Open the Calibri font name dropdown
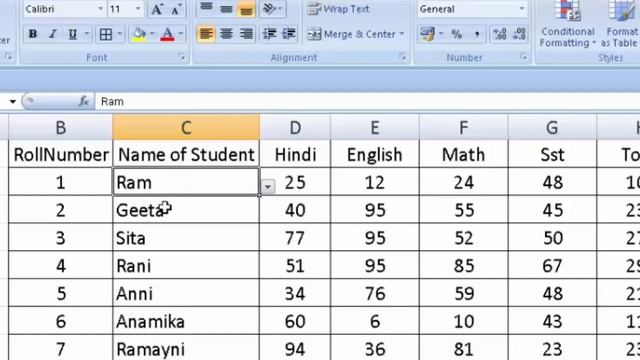Viewport: 640px width, 360px height. point(100,9)
